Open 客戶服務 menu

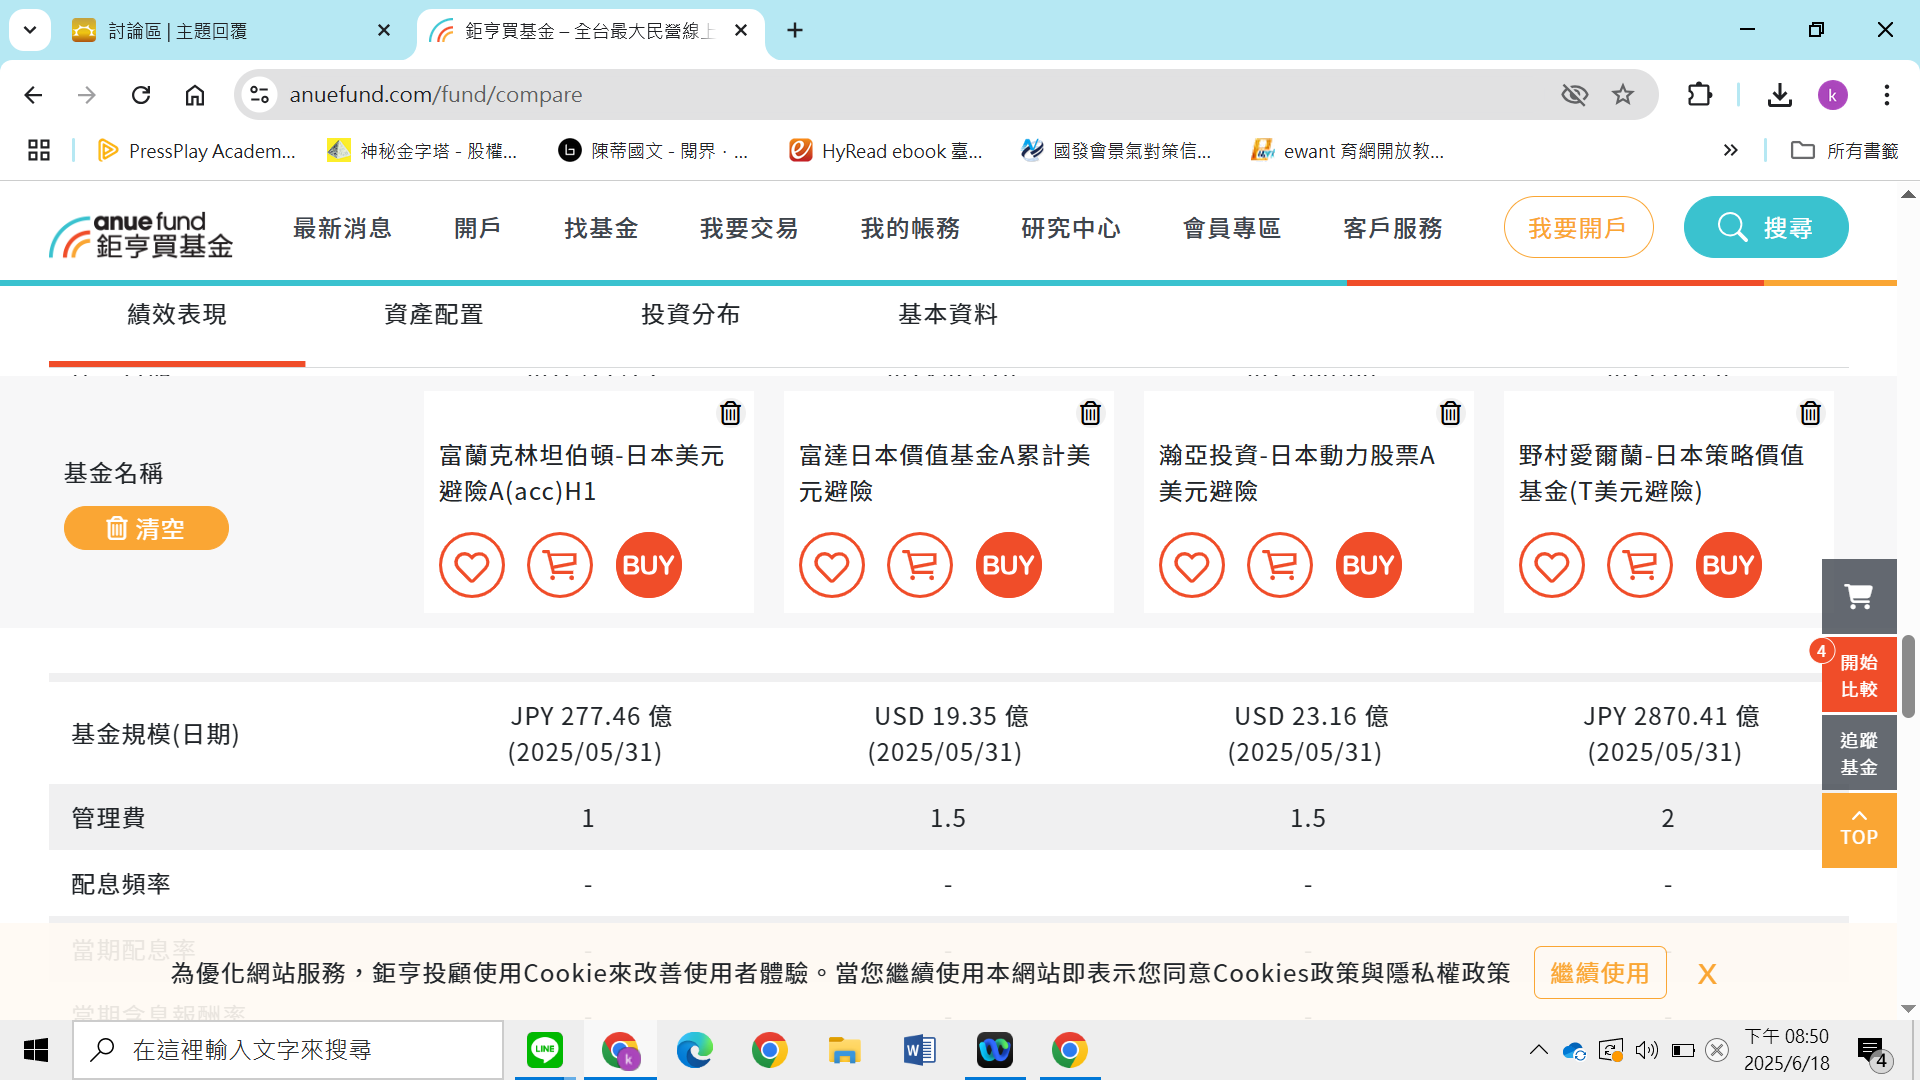tap(1393, 229)
